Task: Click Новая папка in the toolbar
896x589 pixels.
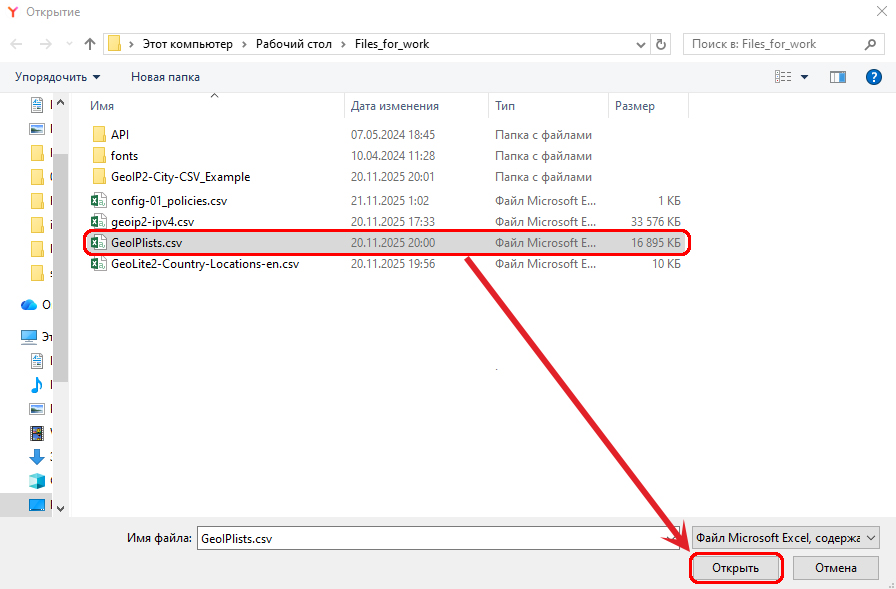Action: pyautogui.click(x=165, y=77)
